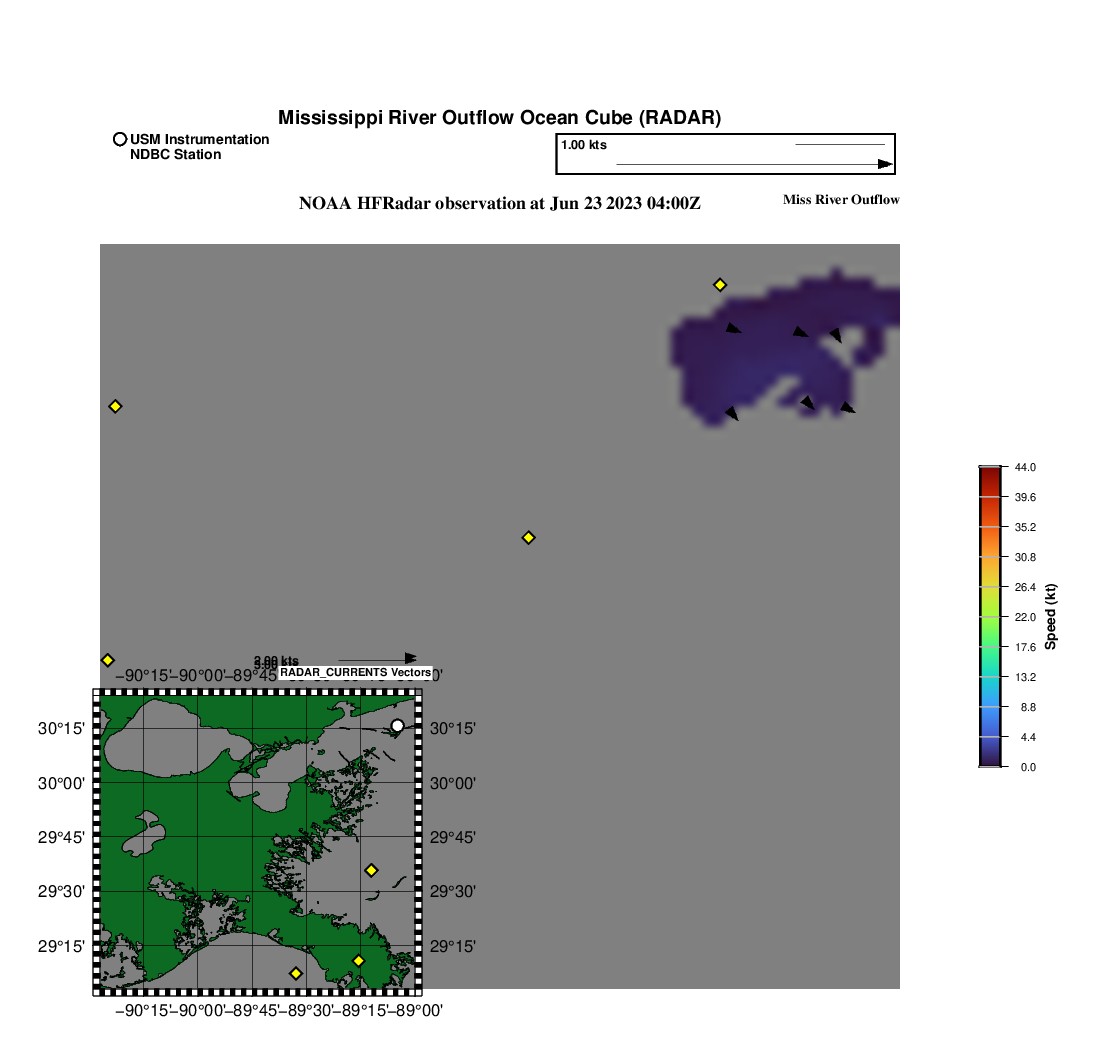Click the USM Instrumentation legend circle symbol
The image size is (1100, 1050).
120,140
